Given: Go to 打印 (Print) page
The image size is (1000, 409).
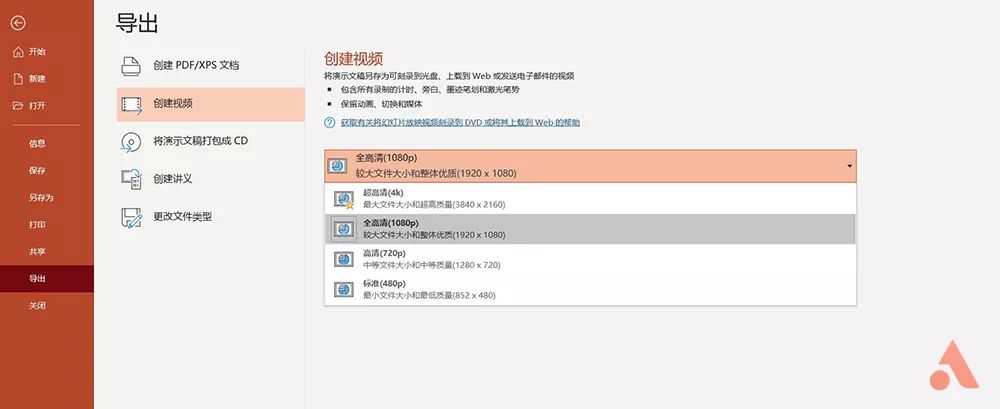Looking at the screenshot, I should (47, 225).
